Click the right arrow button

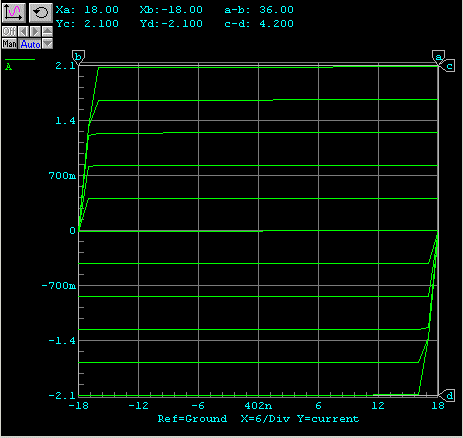[35, 32]
